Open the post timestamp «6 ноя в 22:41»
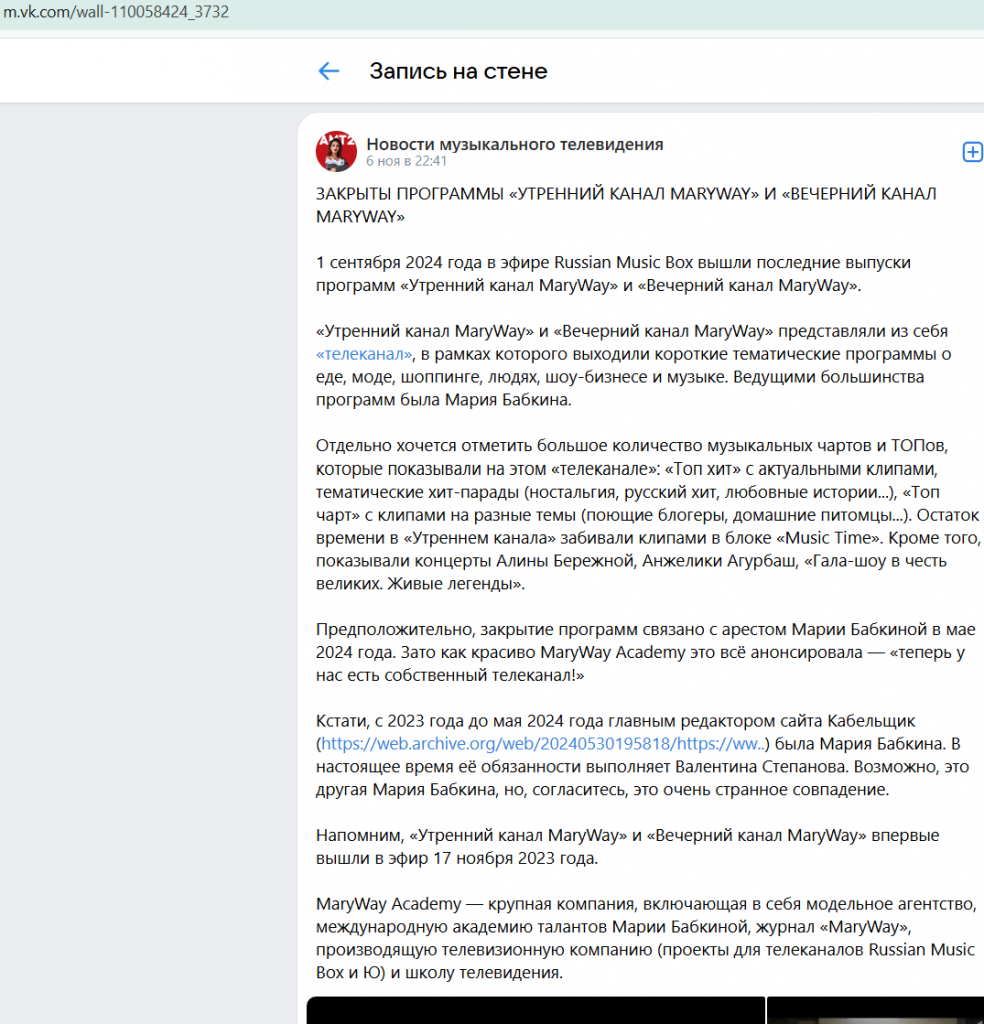Image resolution: width=984 pixels, height=1024 pixels. (x=399, y=162)
